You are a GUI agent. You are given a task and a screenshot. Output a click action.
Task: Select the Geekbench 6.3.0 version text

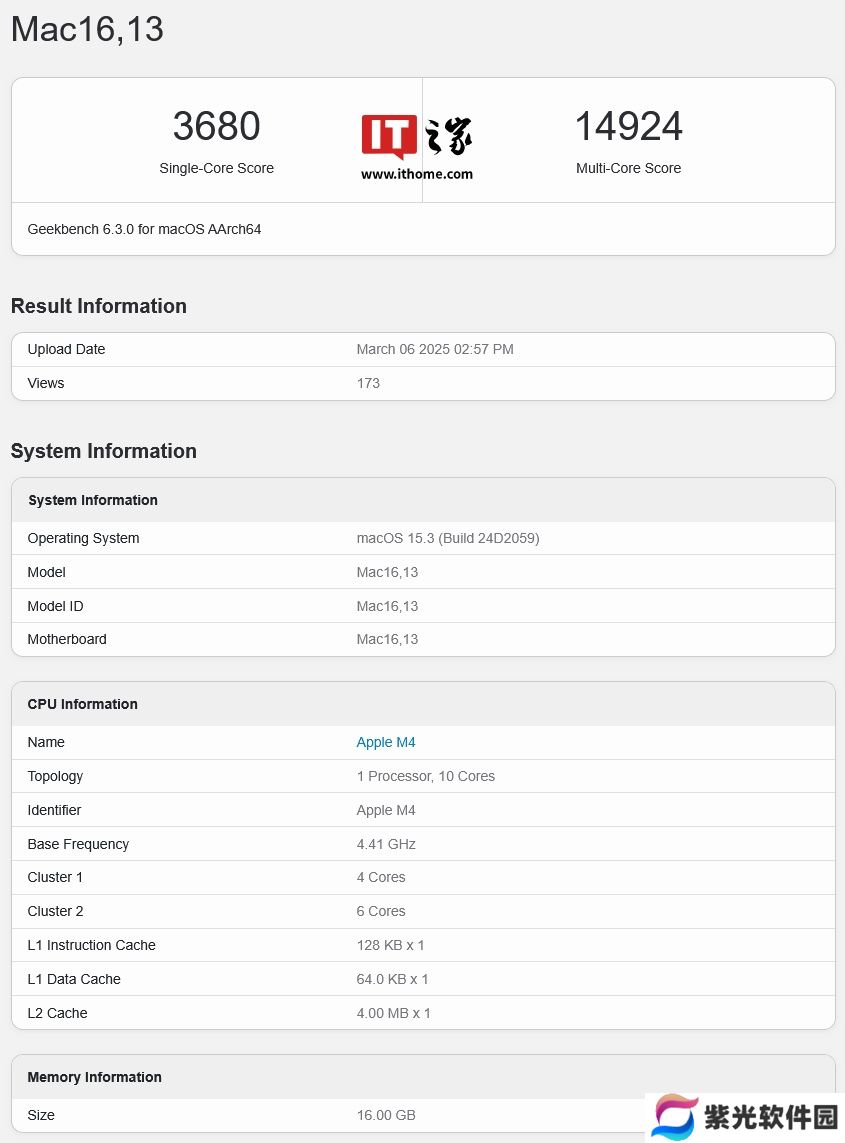pos(144,229)
